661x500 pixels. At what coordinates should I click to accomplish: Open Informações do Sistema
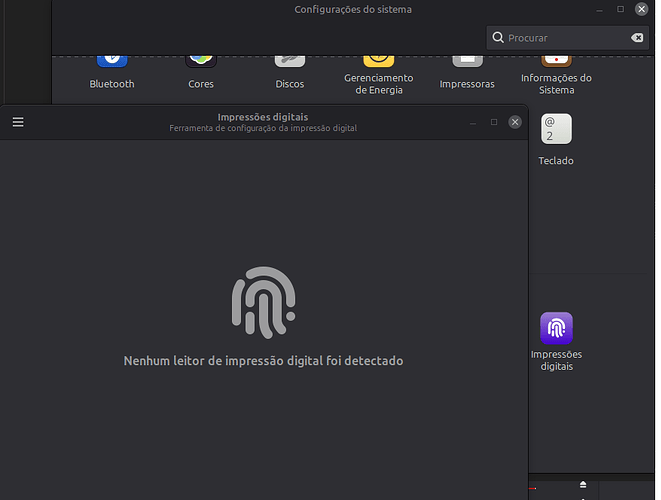point(556,62)
